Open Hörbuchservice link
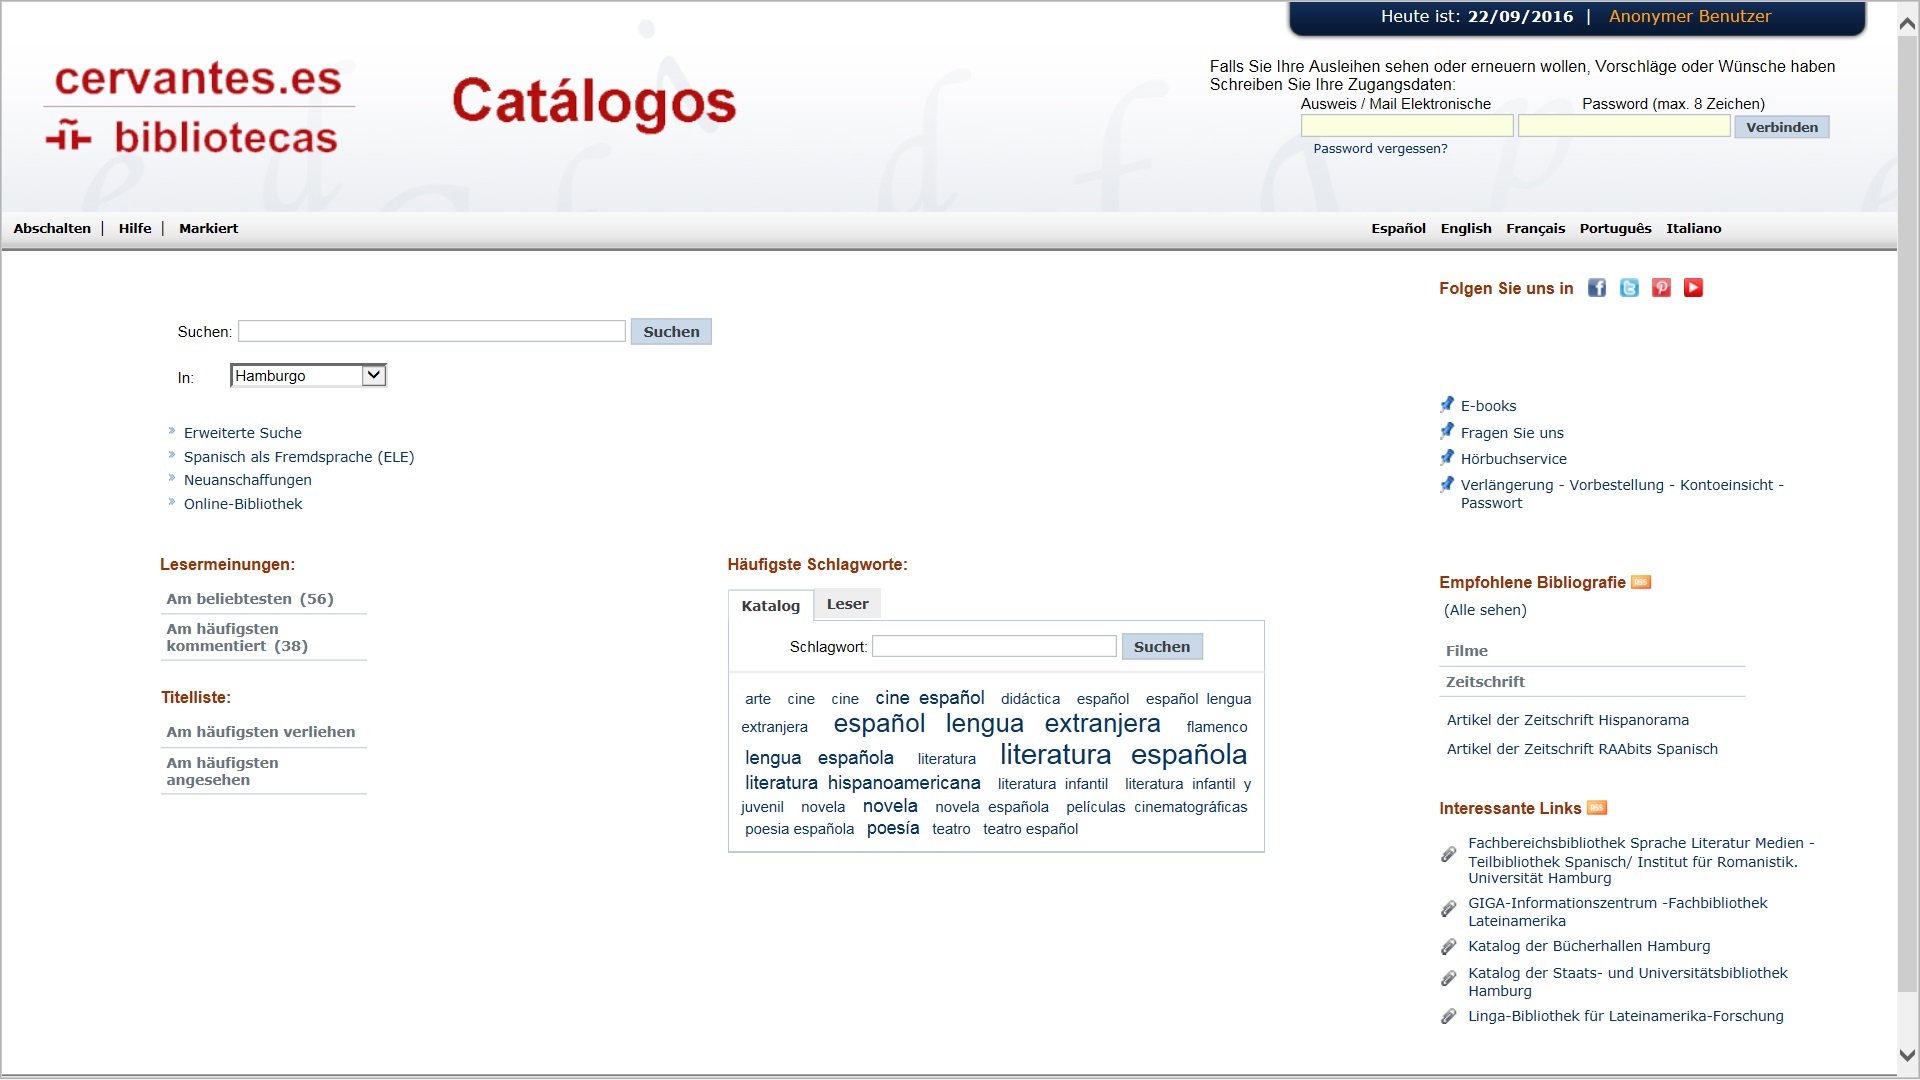Screen dimensions: 1920x1080 [1513, 459]
